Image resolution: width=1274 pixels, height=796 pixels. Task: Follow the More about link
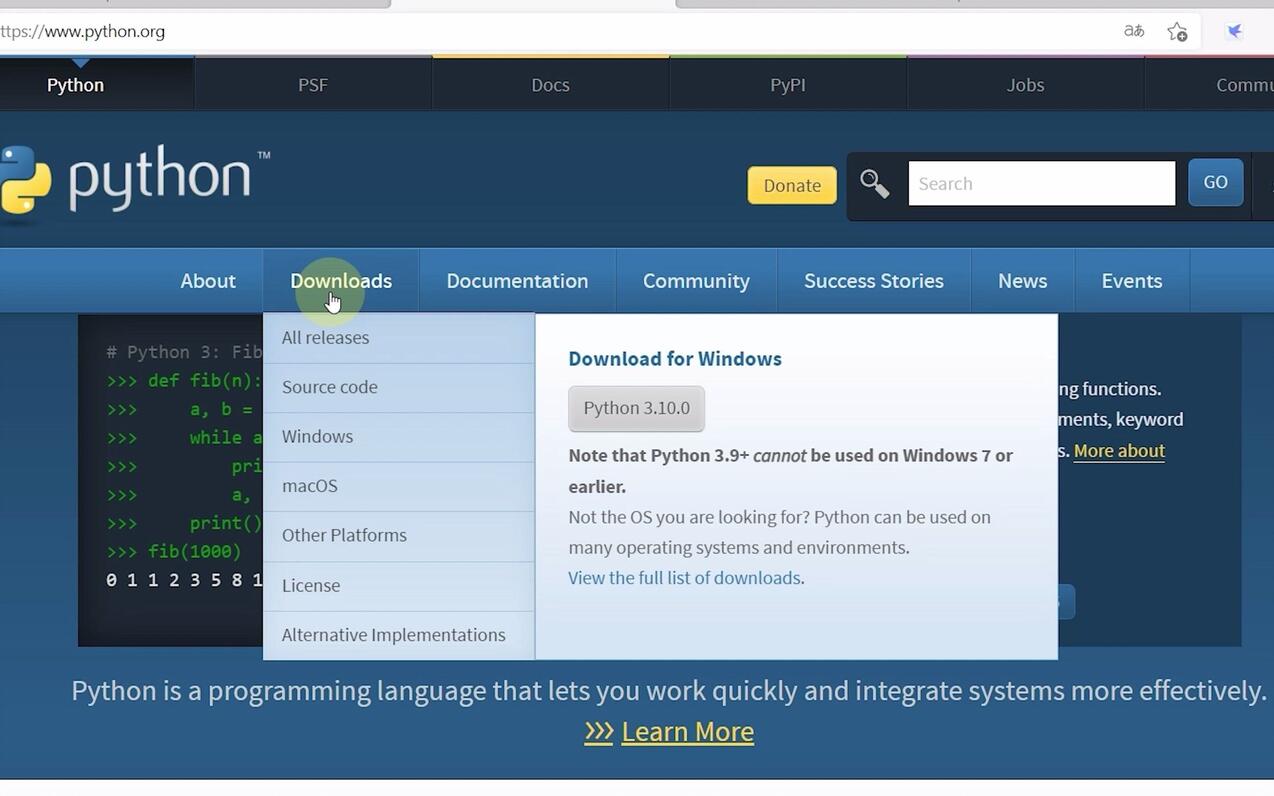1119,451
